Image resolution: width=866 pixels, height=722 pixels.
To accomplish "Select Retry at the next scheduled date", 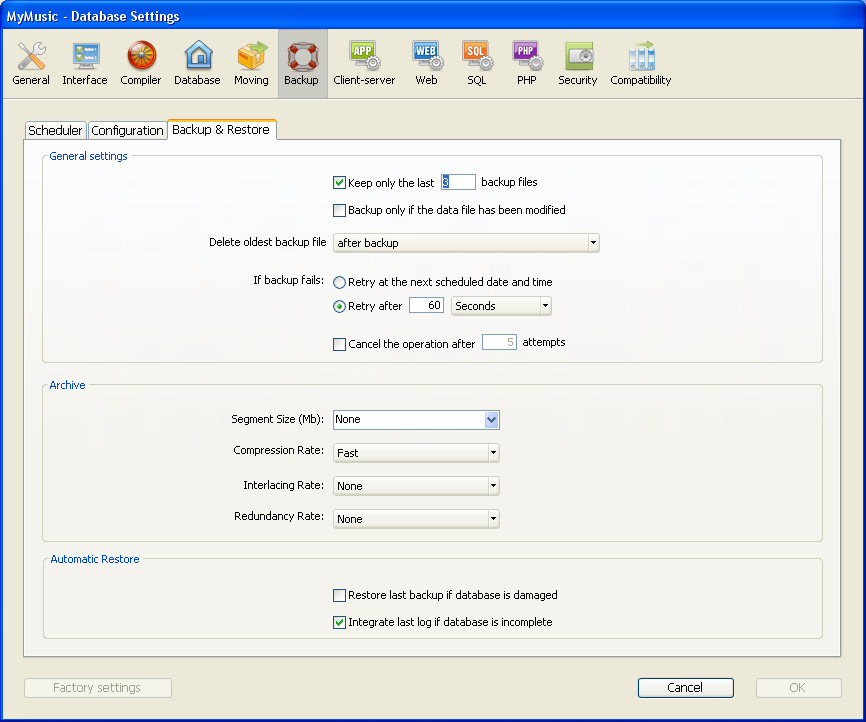I will [339, 283].
